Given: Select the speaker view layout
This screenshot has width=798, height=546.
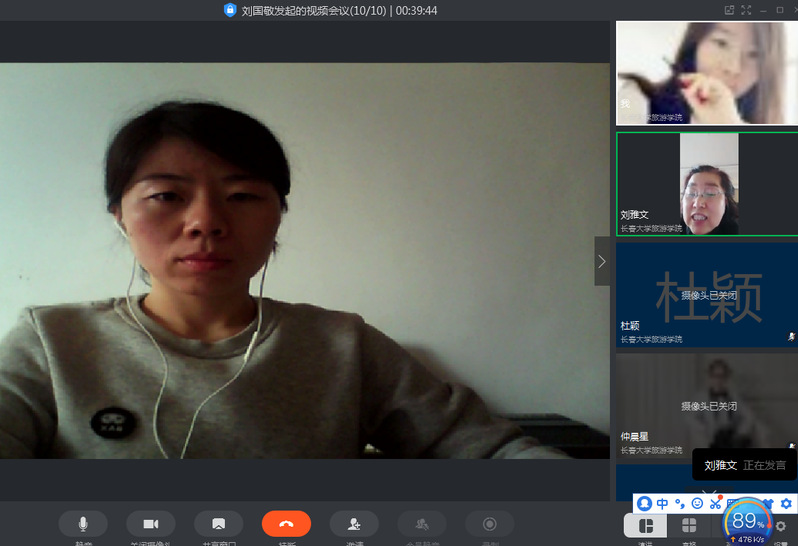Looking at the screenshot, I should tap(645, 526).
